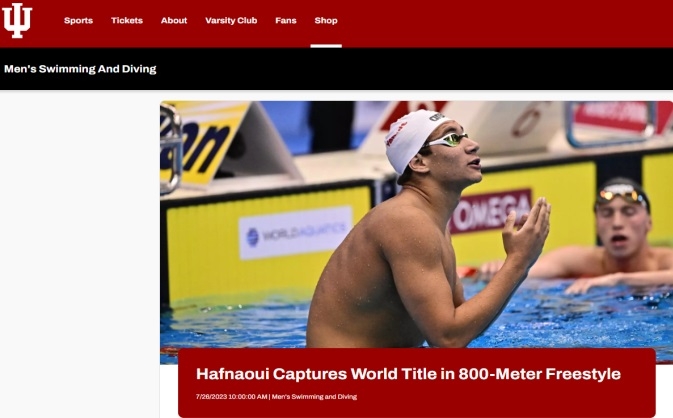Image resolution: width=673 pixels, height=418 pixels.
Task: Click the Men's Swimming and Diving category tag
Action: pyautogui.click(x=314, y=397)
